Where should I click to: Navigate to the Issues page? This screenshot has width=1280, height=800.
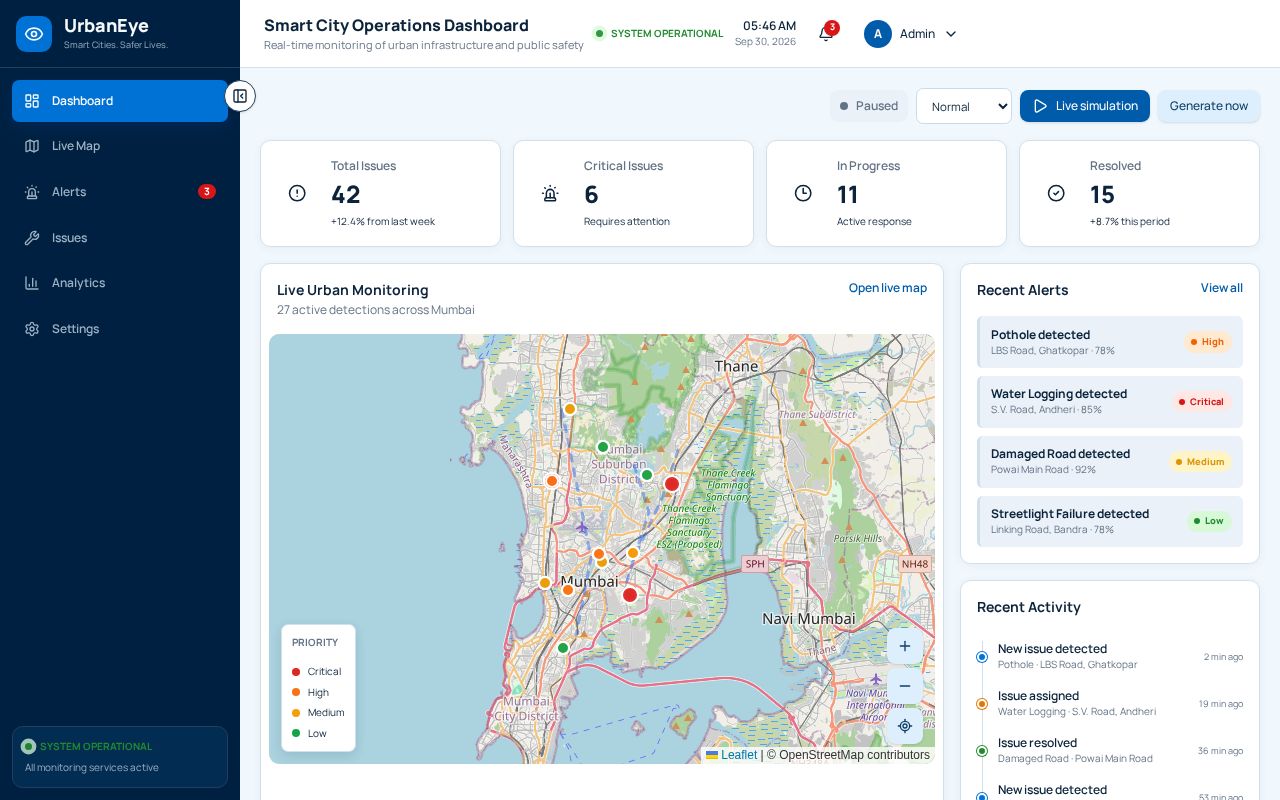(x=120, y=238)
